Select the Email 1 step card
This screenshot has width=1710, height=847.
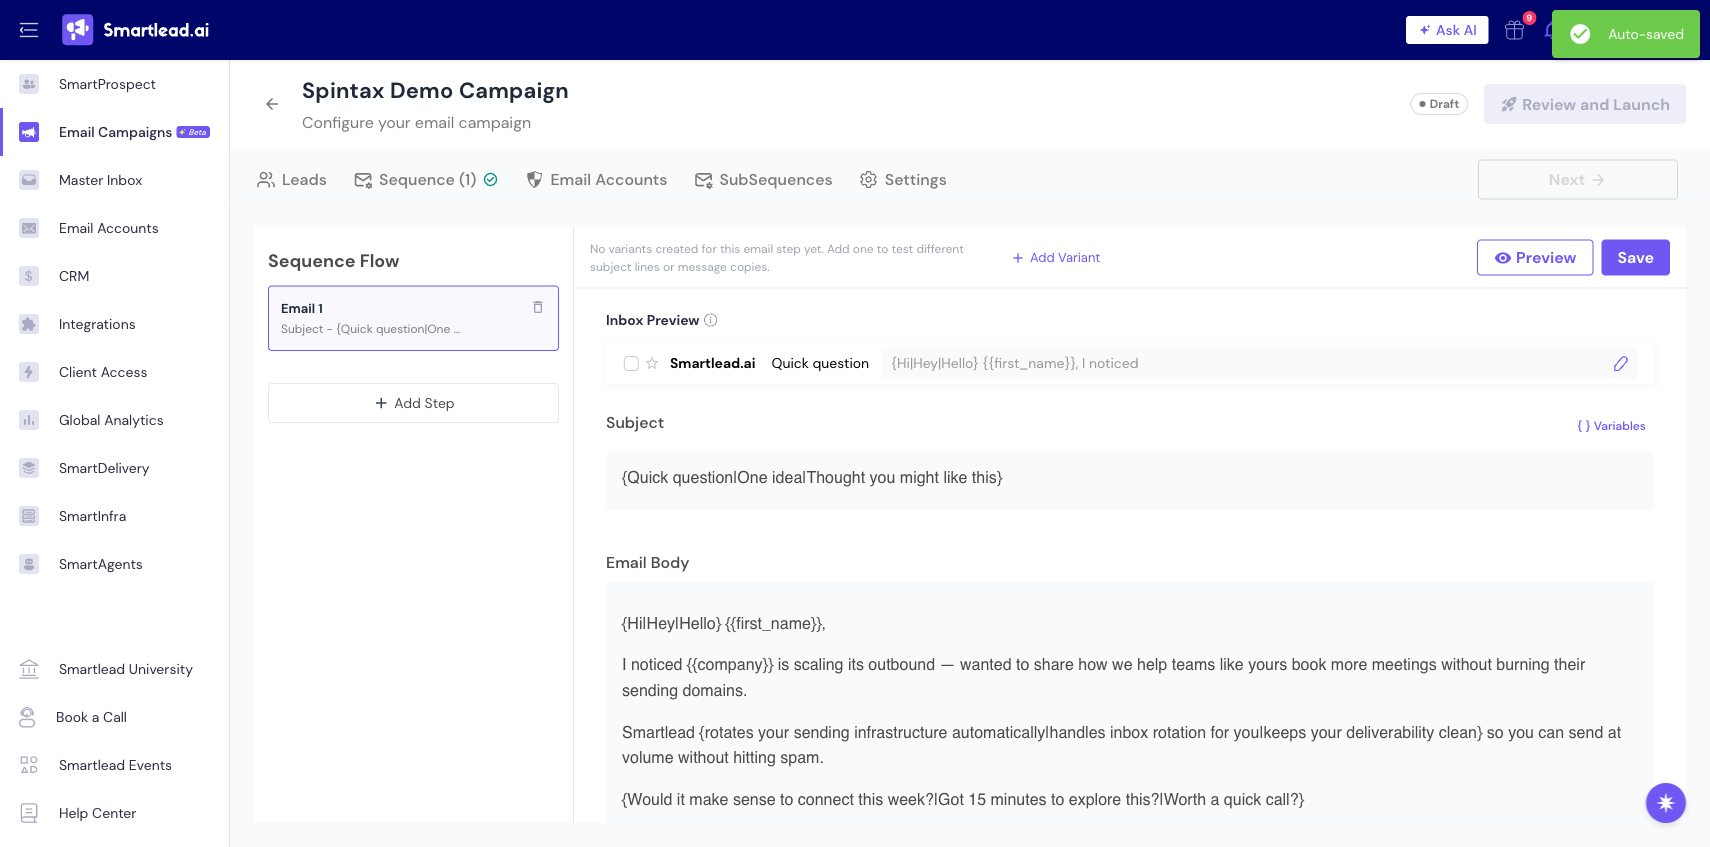[x=413, y=318]
